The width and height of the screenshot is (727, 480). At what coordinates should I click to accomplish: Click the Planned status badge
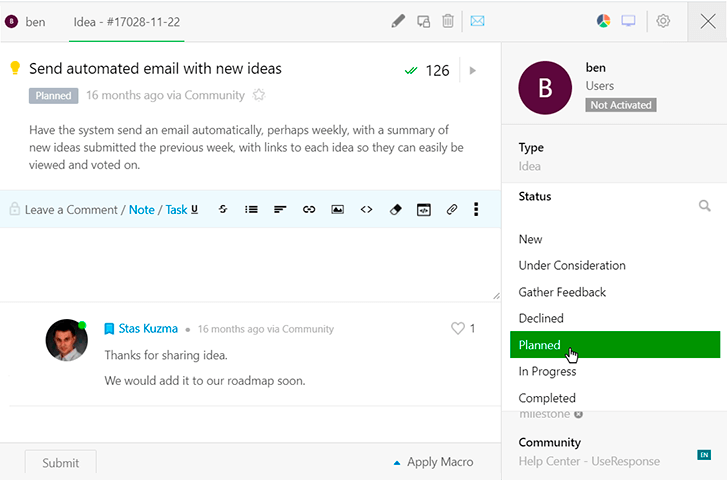pyautogui.click(x=53, y=96)
